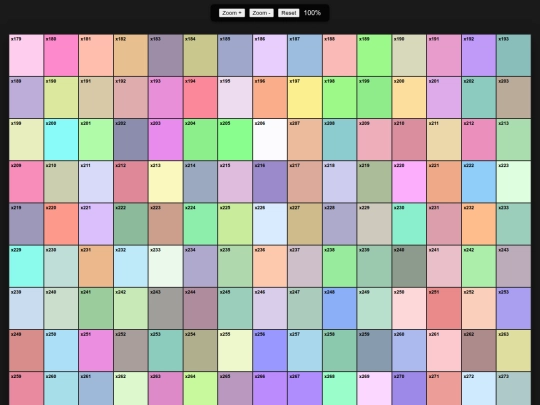Pick the light blue x257 swatch
540x405 pixels.
click(305, 351)
